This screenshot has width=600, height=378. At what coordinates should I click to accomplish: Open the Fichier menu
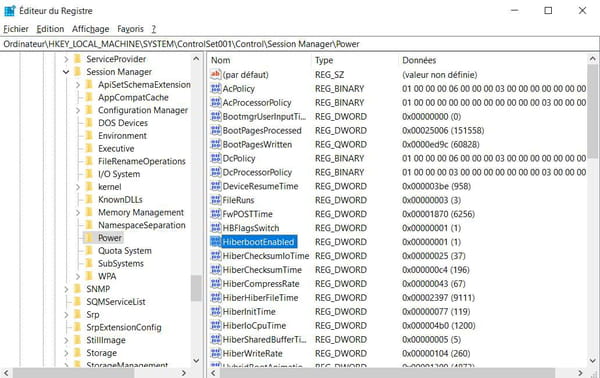(16, 29)
